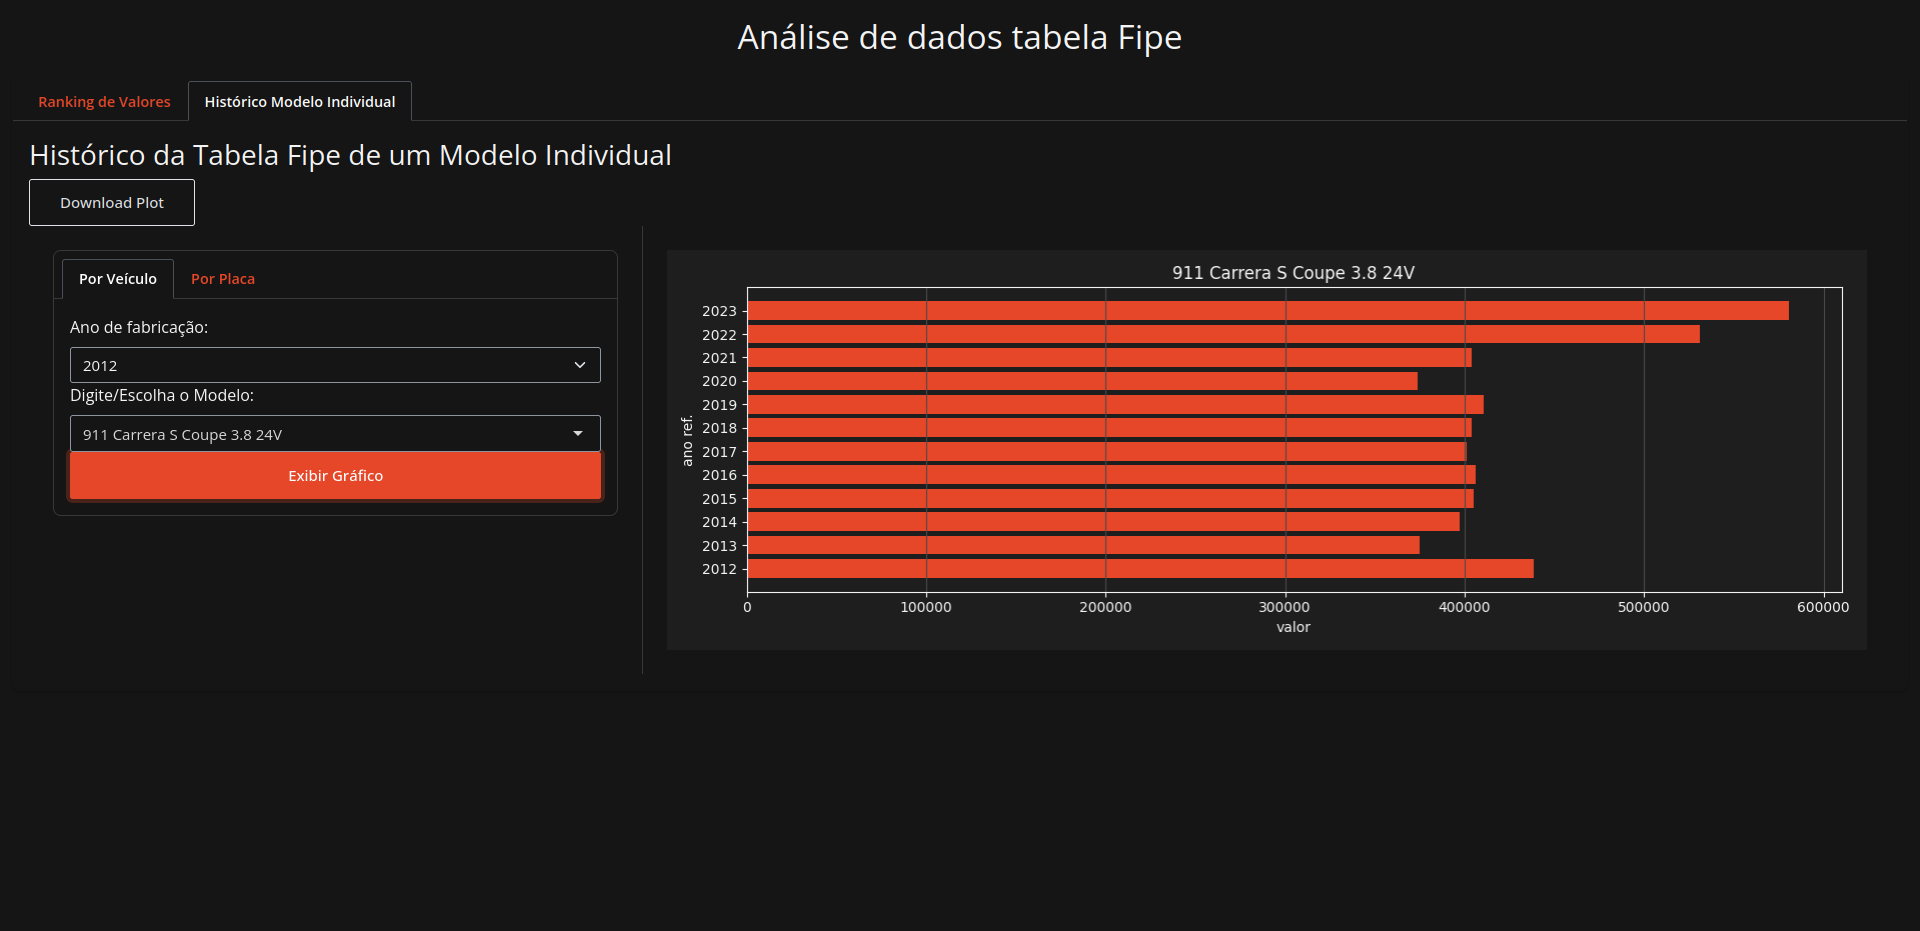Switch to Ranking de Valores tab
Image resolution: width=1920 pixels, height=931 pixels.
(104, 102)
